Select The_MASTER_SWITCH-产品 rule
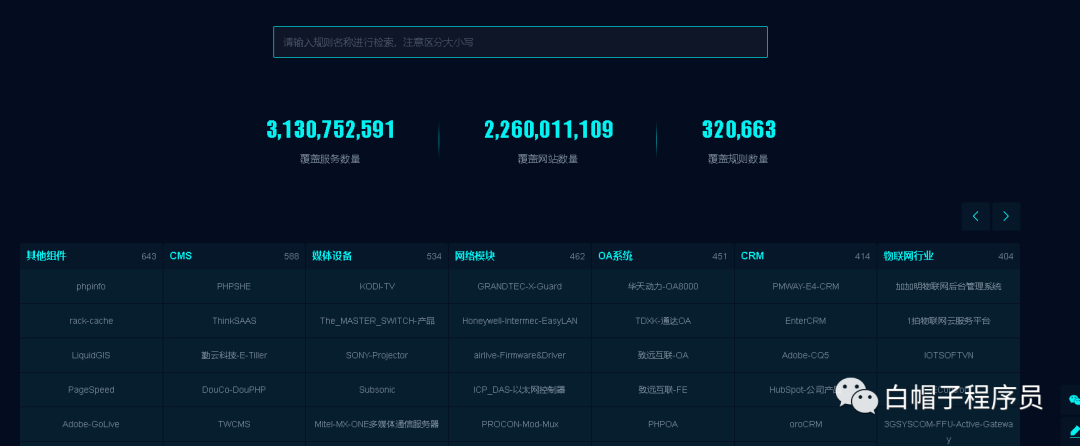The image size is (1080, 446). pyautogui.click(x=377, y=321)
